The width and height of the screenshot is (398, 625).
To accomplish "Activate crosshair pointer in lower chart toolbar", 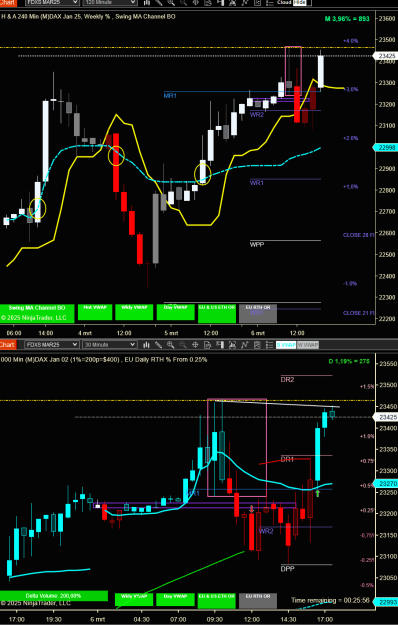I will [x=195, y=345].
